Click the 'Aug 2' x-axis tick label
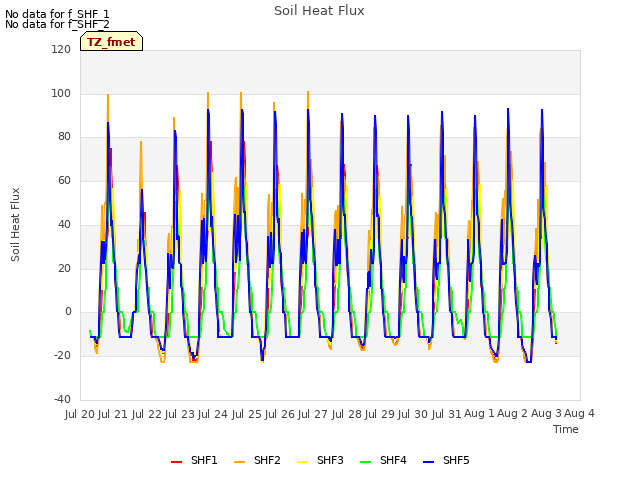This screenshot has height=480, width=640. pyautogui.click(x=513, y=414)
